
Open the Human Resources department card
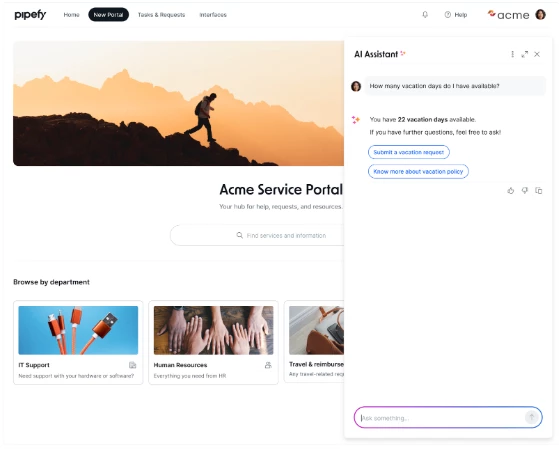[213, 342]
